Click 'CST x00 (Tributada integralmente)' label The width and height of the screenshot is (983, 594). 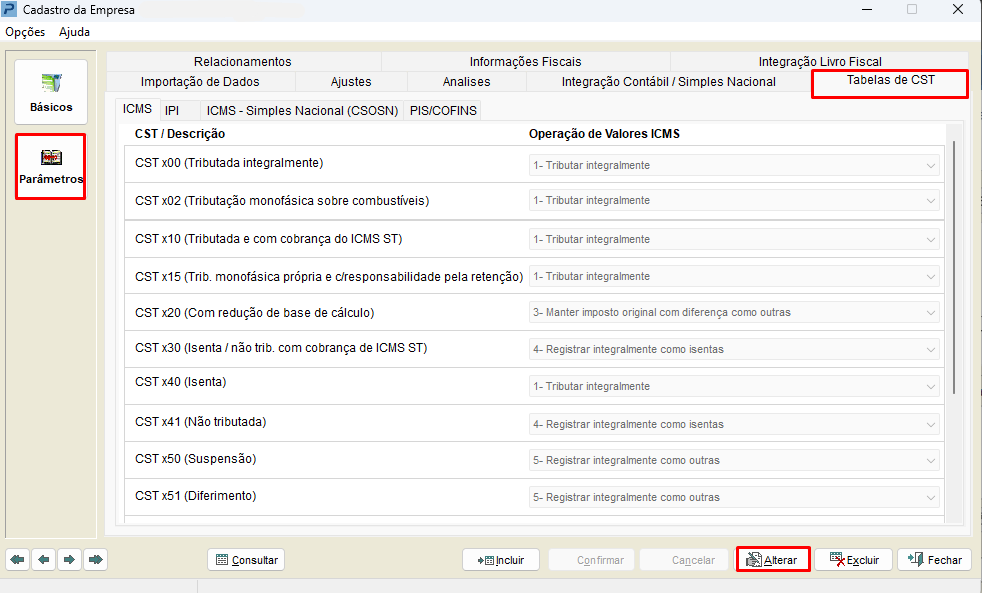pos(229,163)
